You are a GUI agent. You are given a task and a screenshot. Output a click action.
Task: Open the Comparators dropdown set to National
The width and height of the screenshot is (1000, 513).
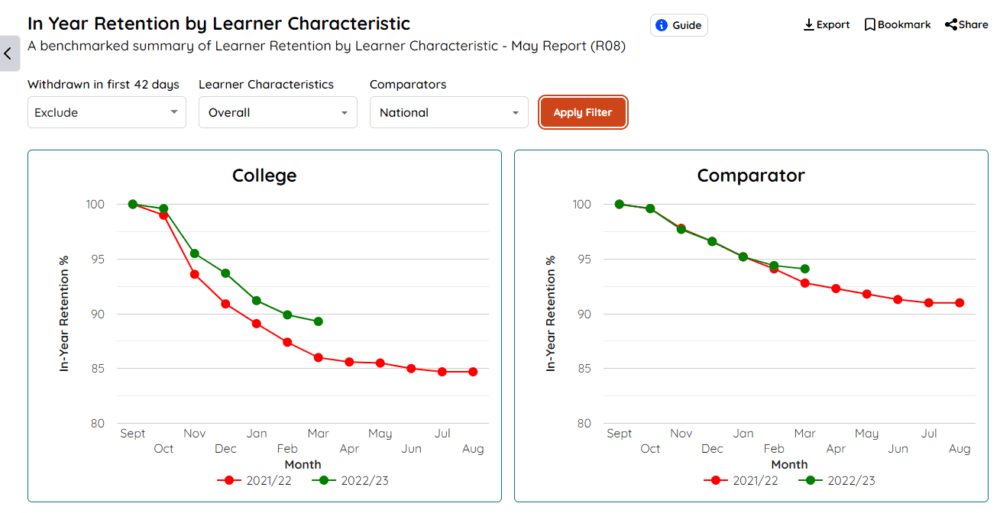click(449, 113)
